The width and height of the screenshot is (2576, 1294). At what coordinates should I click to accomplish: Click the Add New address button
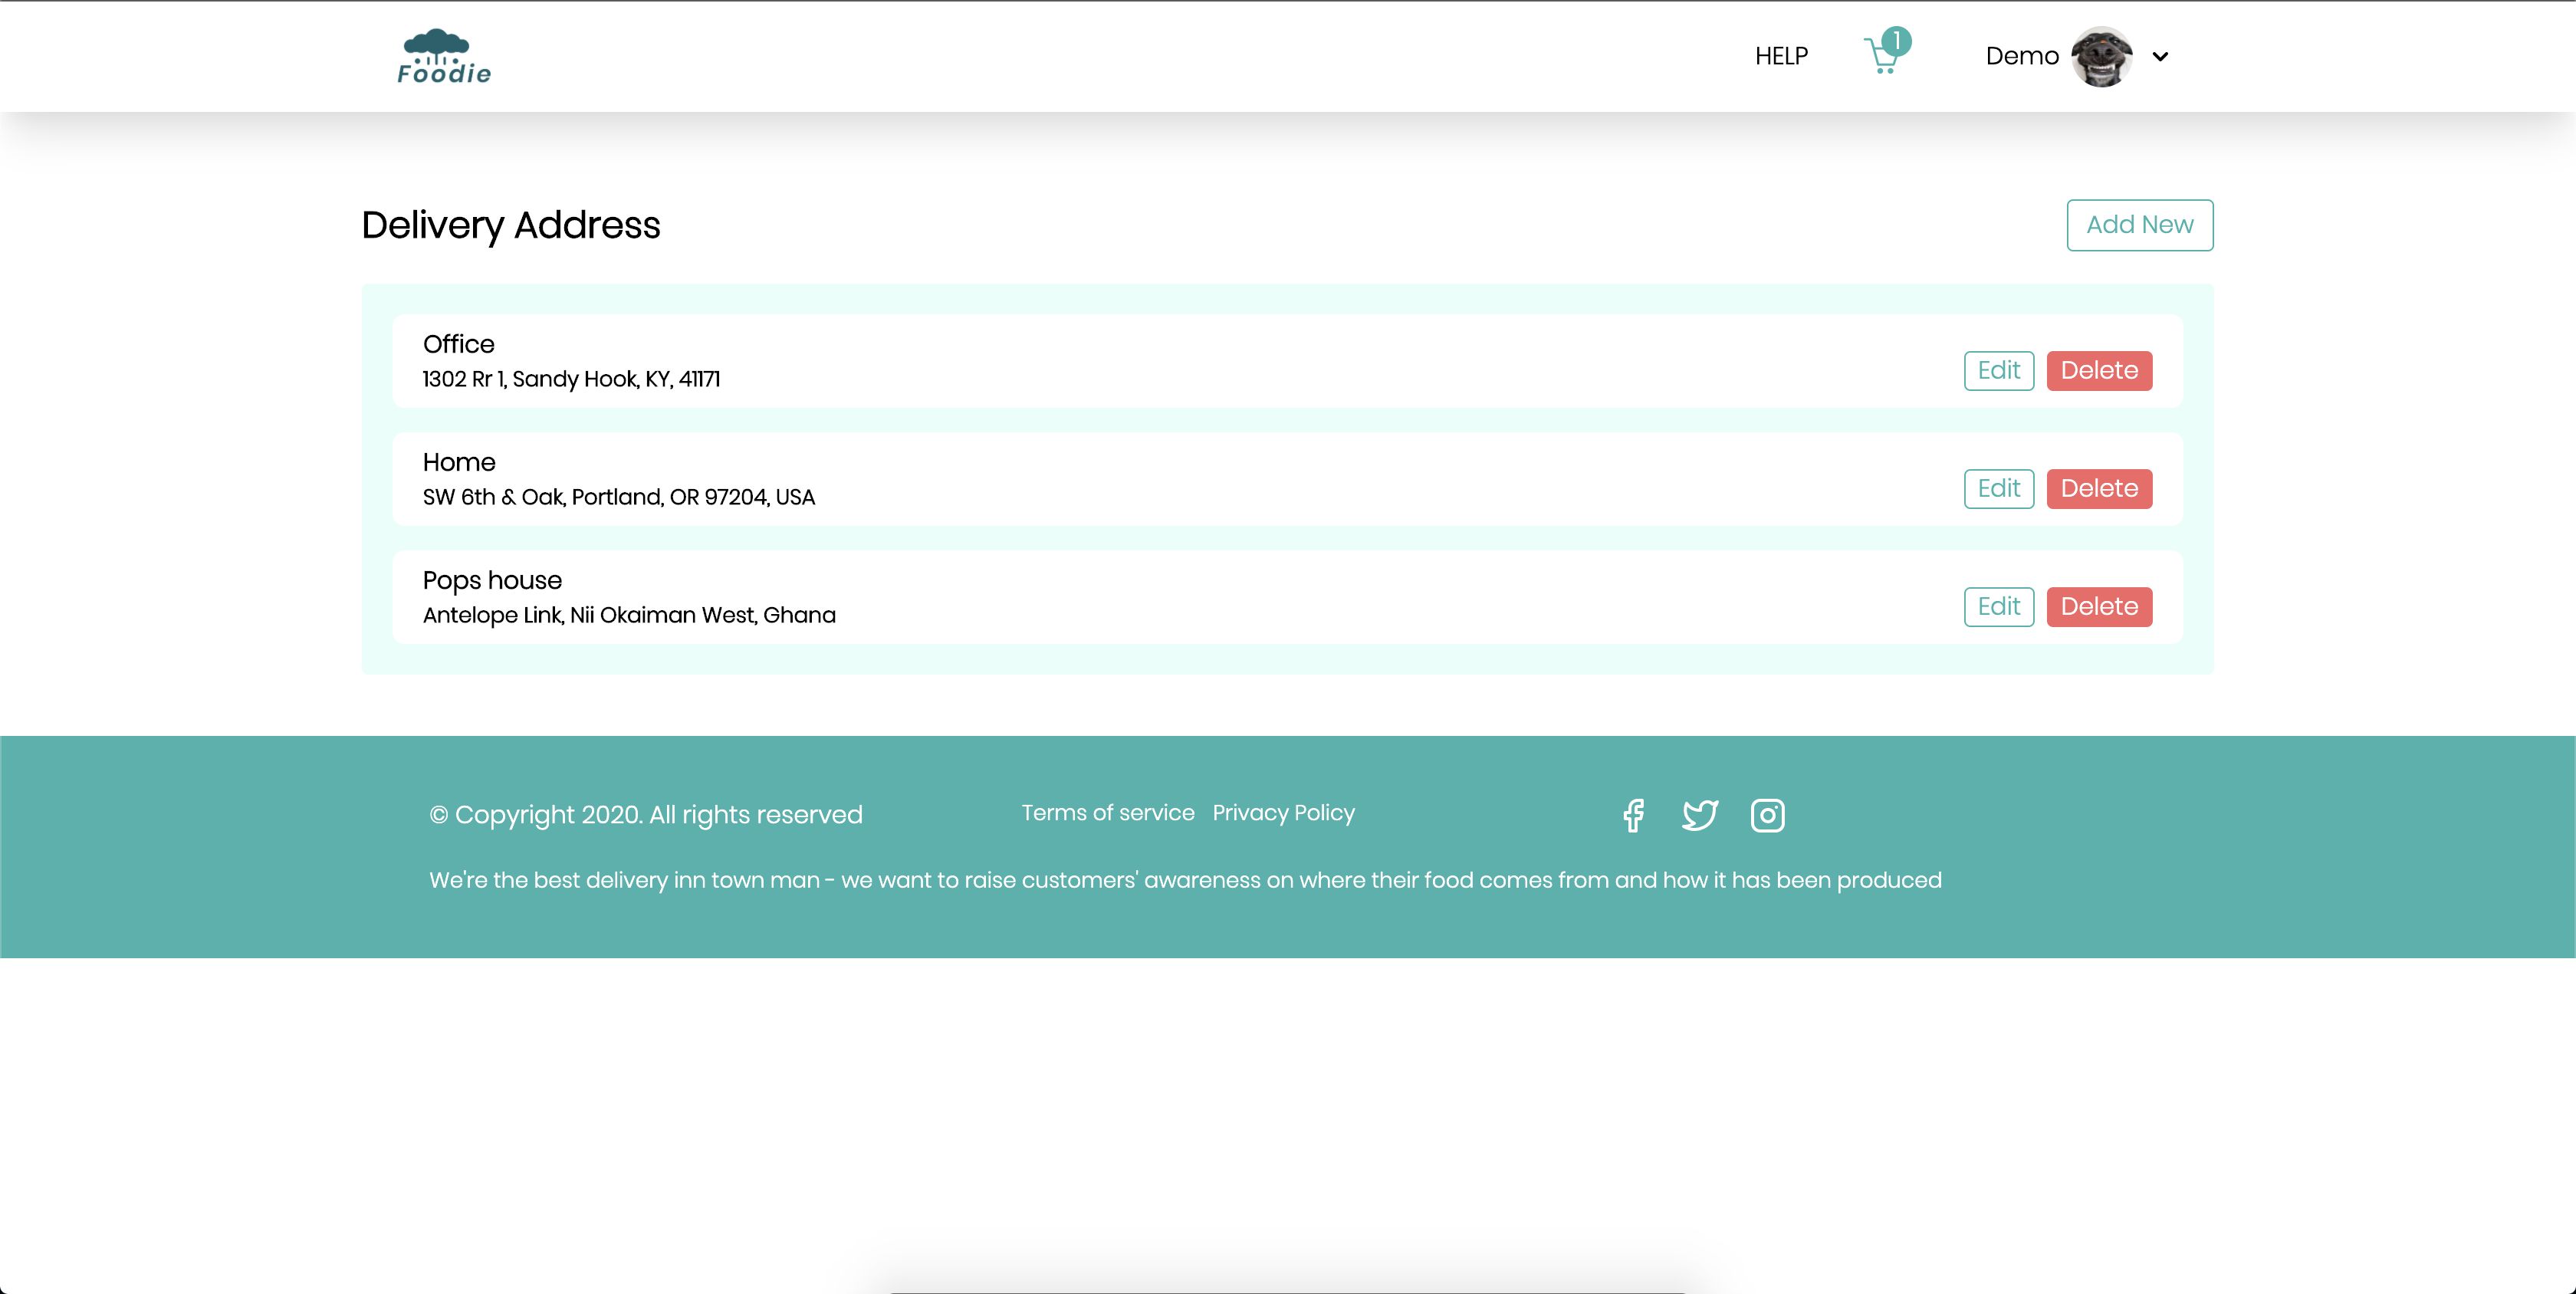pos(2140,225)
